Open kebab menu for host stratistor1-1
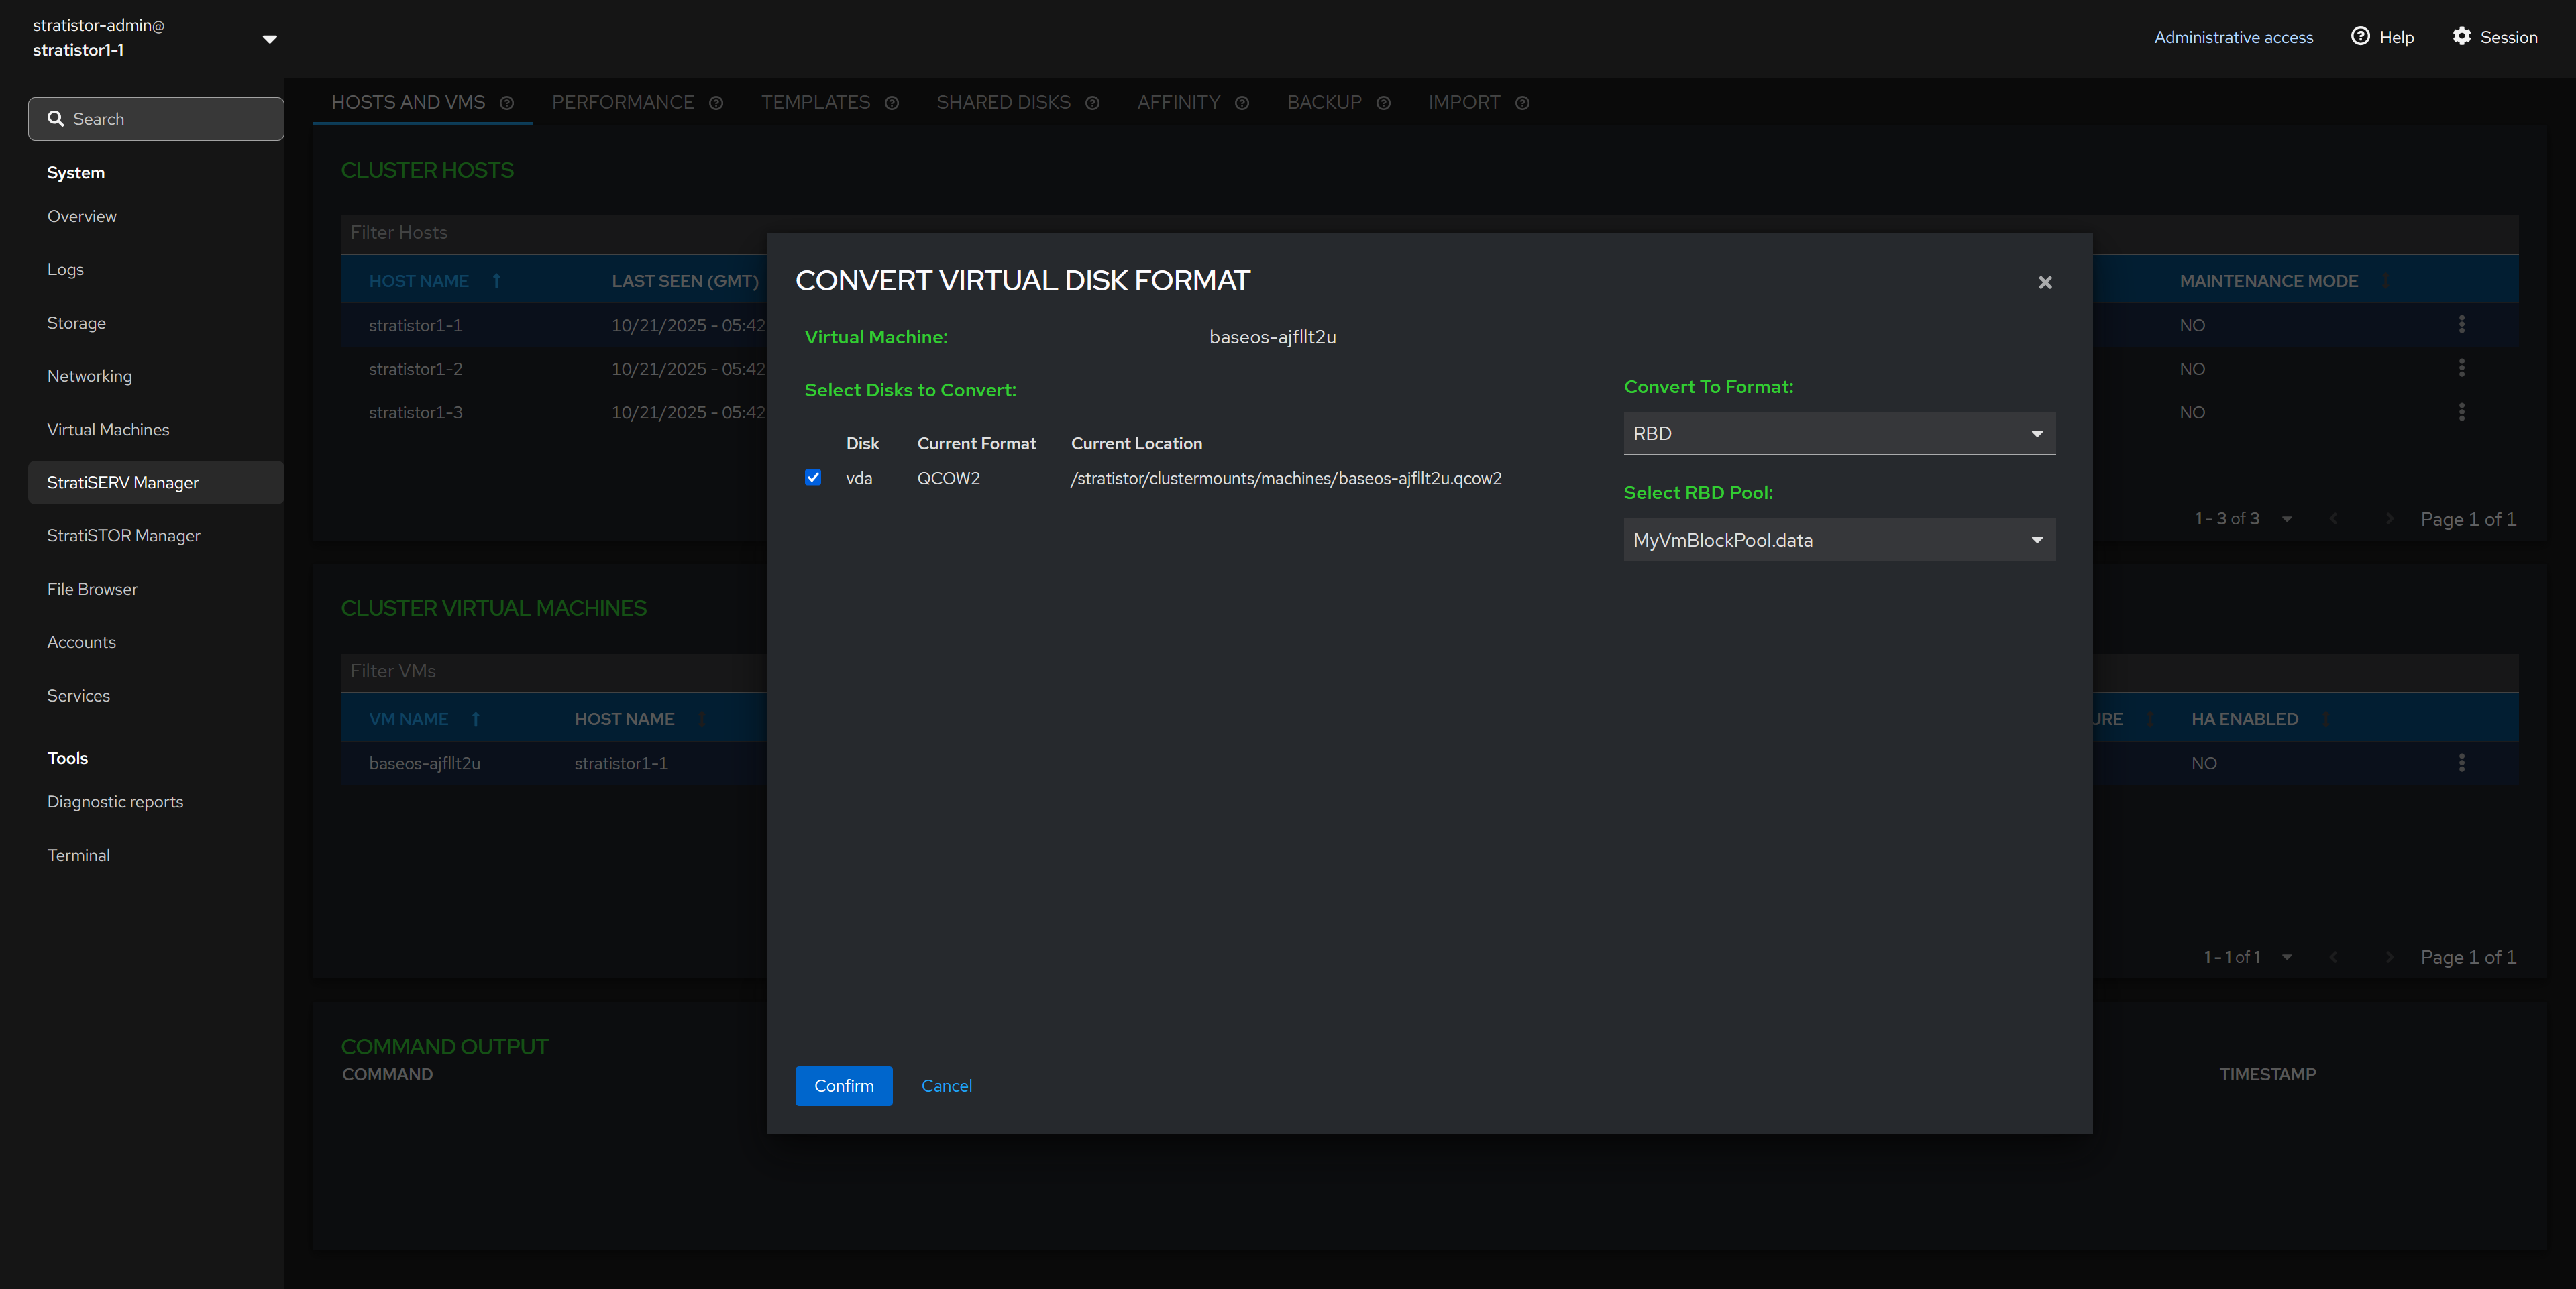 pyautogui.click(x=2461, y=325)
